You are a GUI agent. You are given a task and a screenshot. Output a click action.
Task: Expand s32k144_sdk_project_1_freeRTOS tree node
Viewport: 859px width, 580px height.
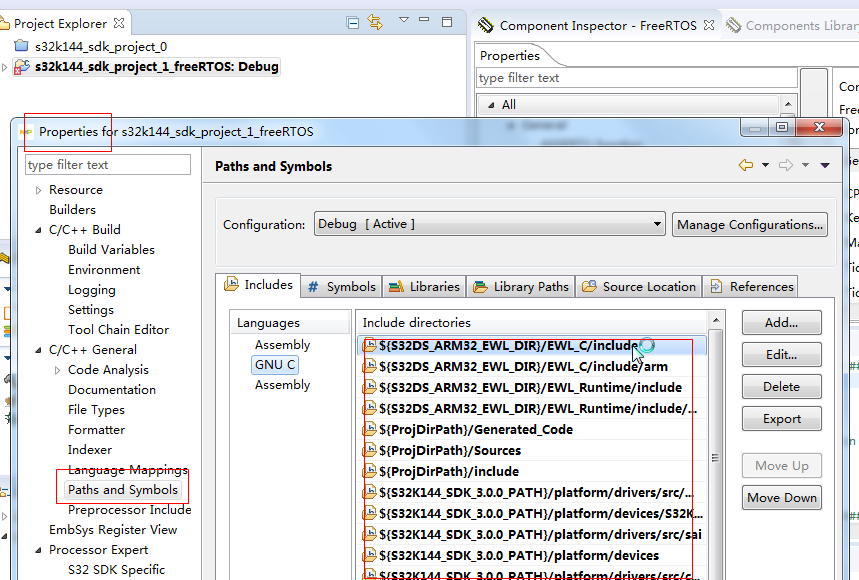4,67
